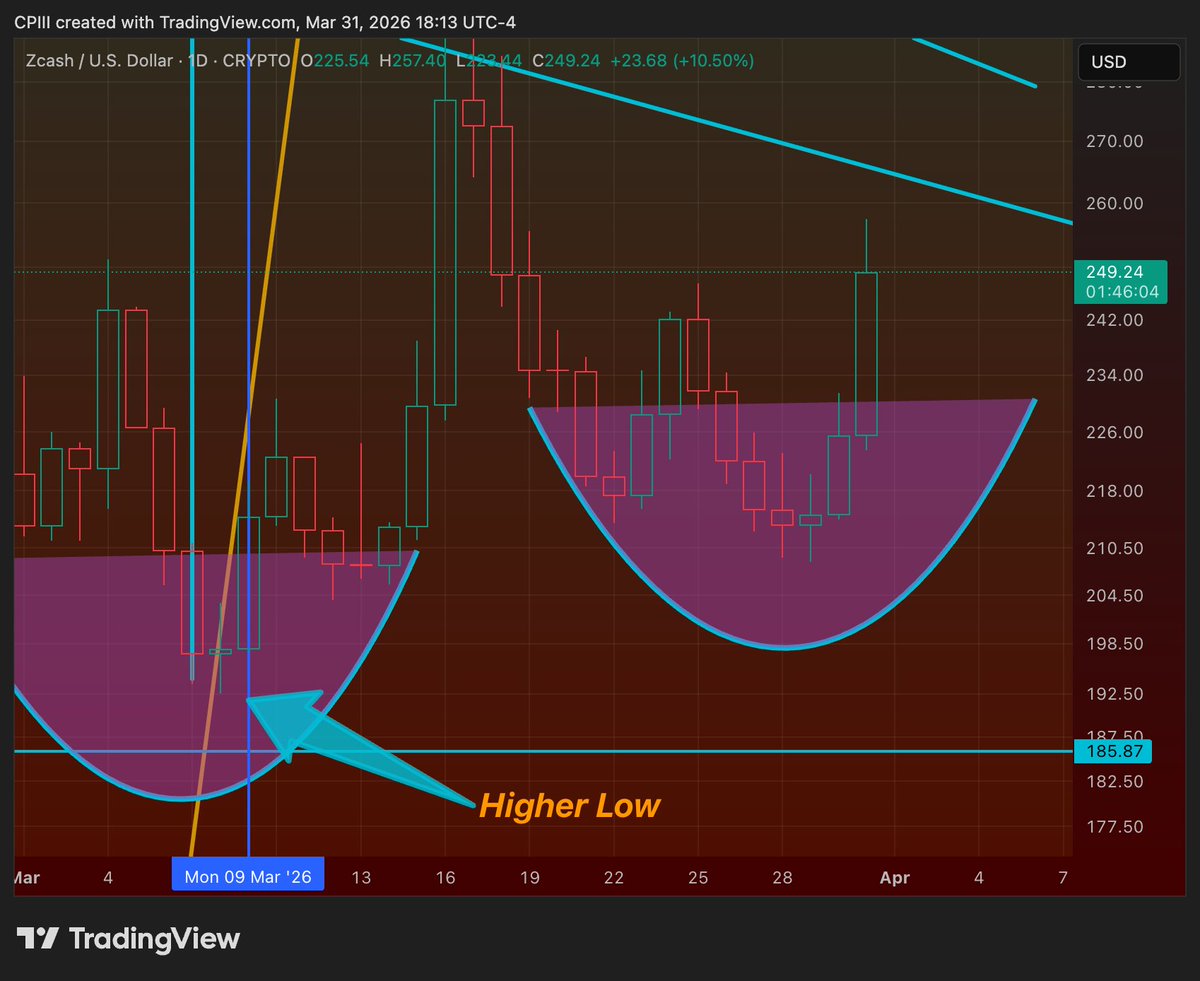
Task: Click the O225.54 open value in header
Action: 334,61
